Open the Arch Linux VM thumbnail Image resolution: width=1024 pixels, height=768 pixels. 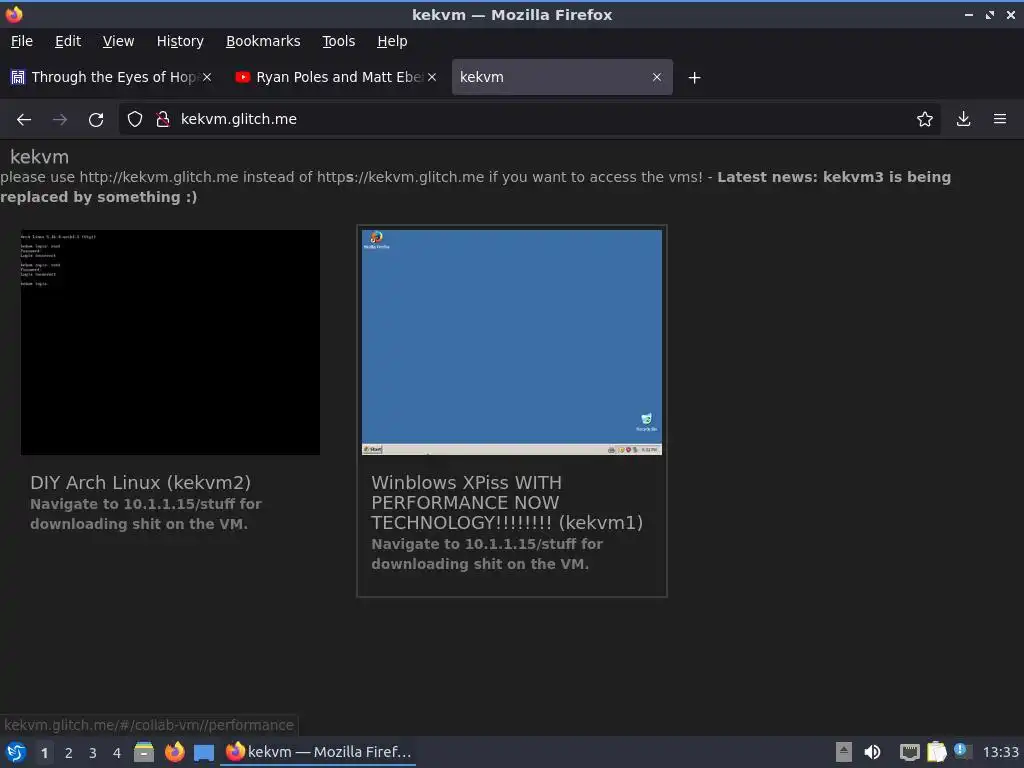click(x=170, y=342)
